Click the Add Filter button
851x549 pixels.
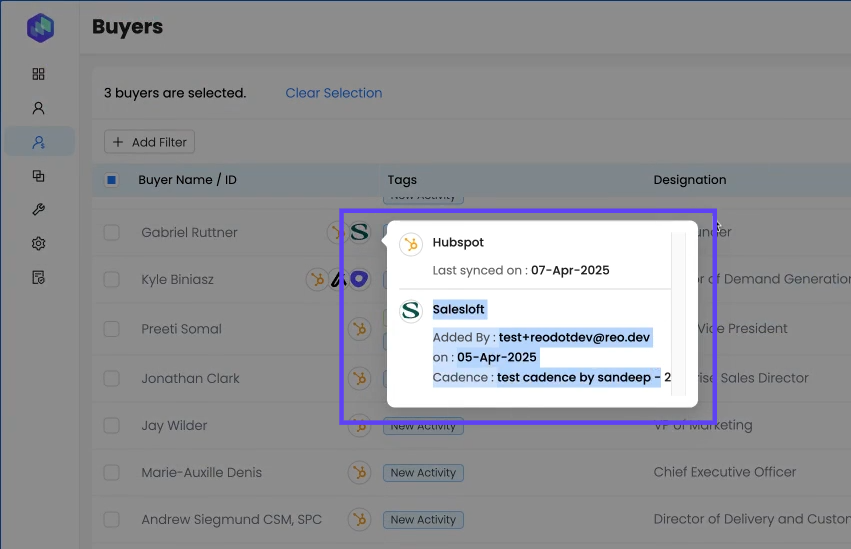[x=150, y=142]
